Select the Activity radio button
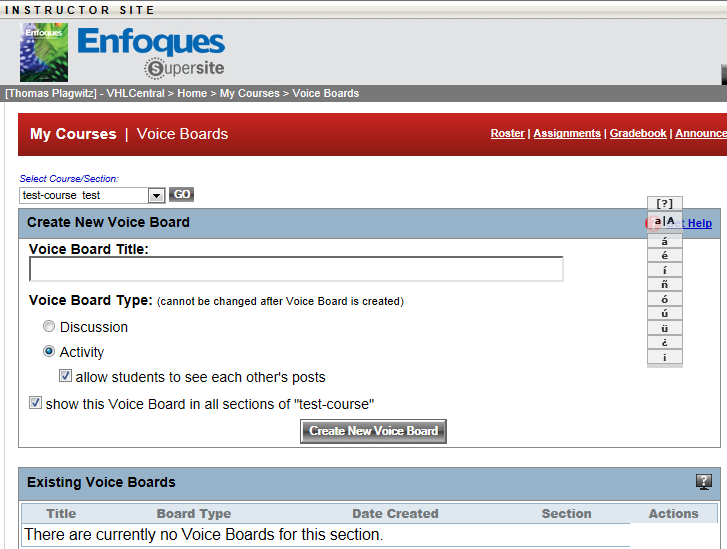 click(x=49, y=352)
